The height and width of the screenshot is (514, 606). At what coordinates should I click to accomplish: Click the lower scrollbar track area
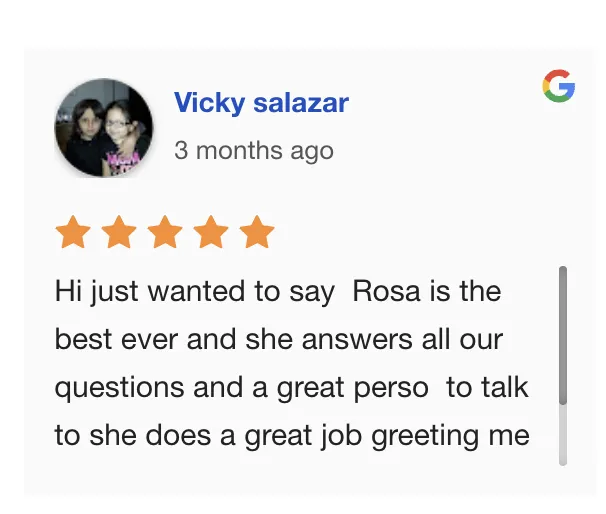point(563,435)
